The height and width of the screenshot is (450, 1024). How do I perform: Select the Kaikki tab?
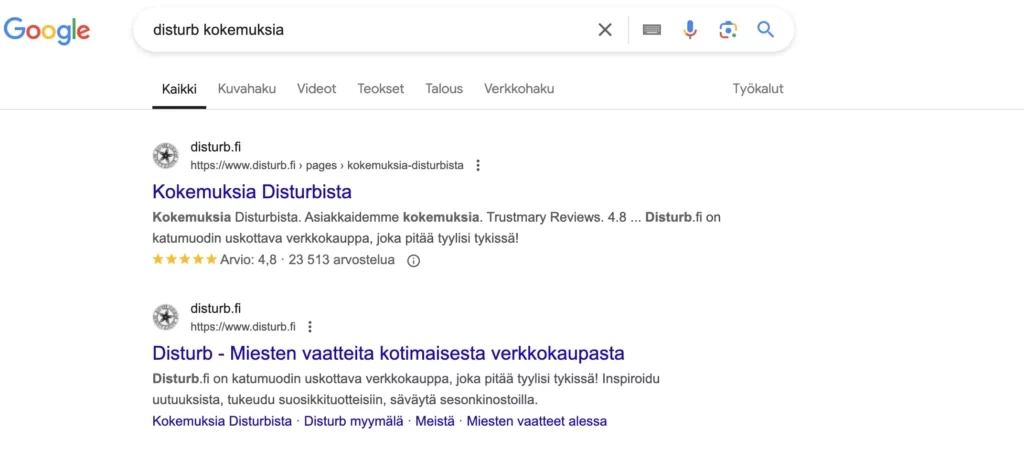[180, 89]
